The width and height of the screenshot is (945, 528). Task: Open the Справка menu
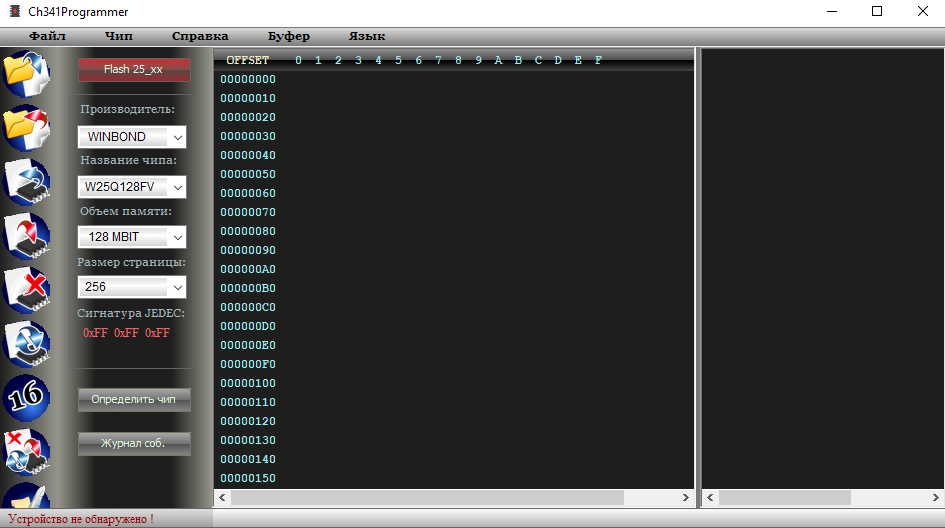point(200,36)
